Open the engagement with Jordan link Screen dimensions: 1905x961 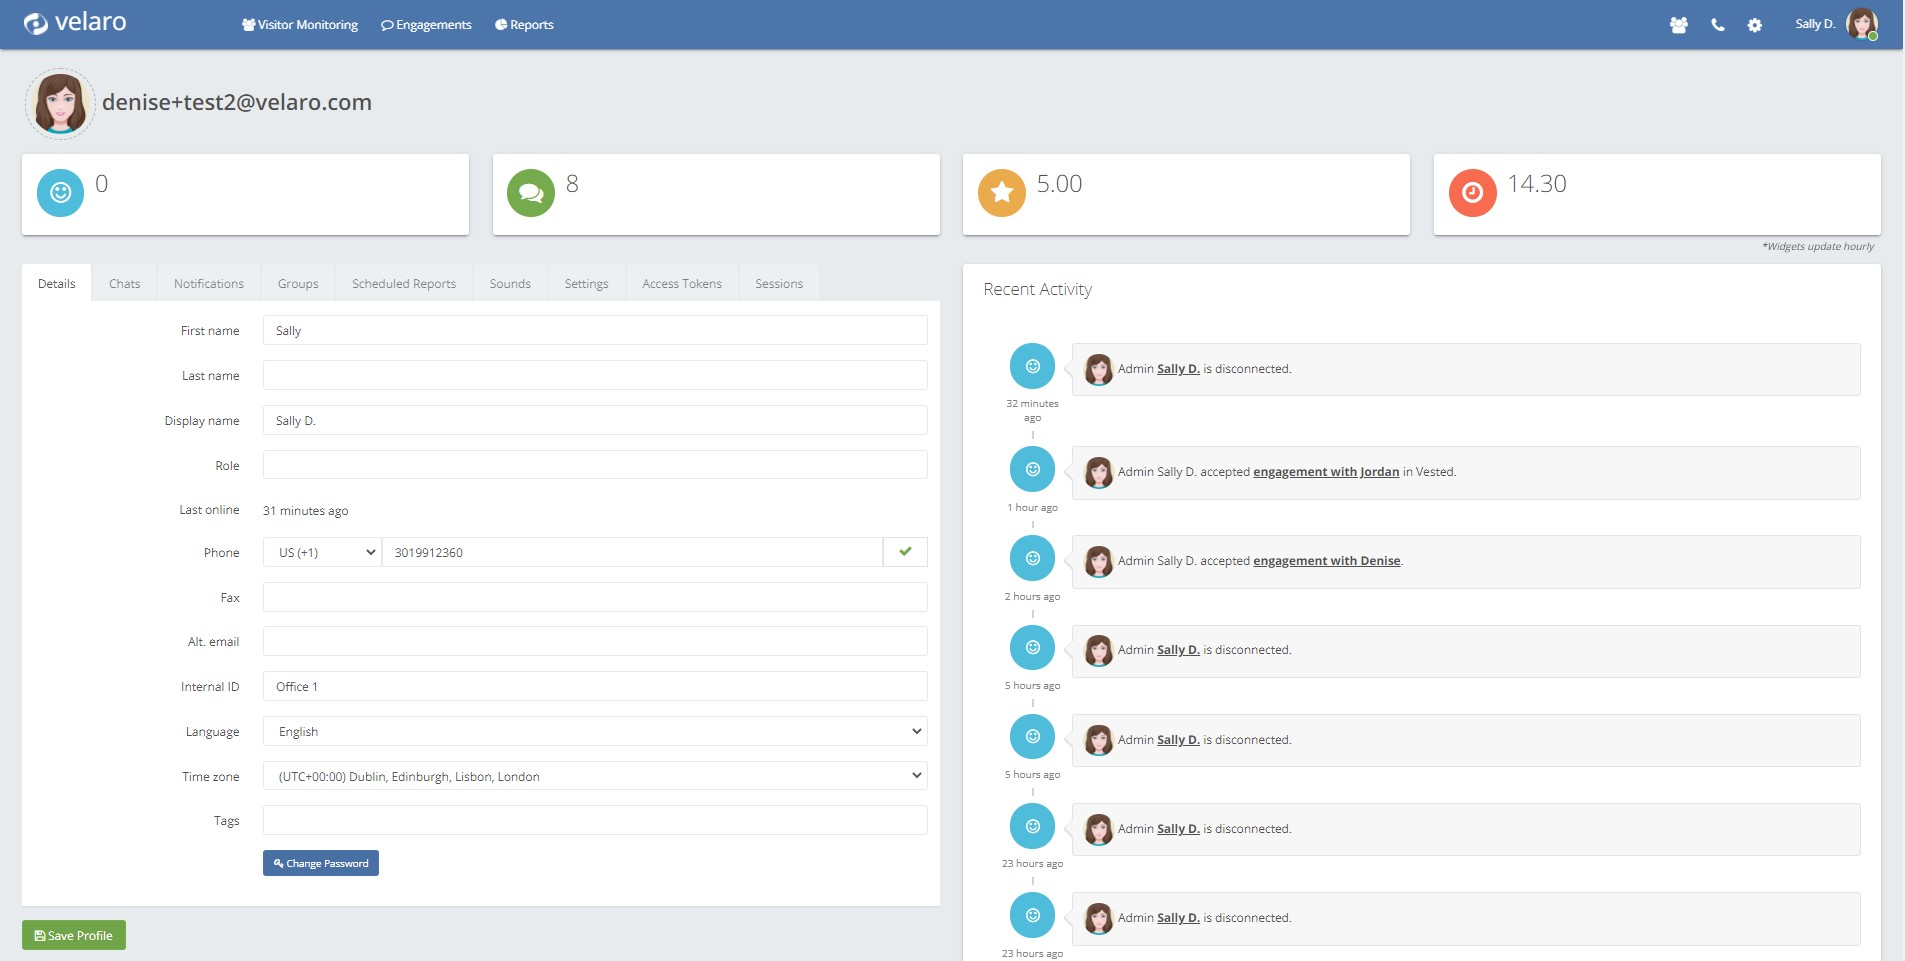1325,472
